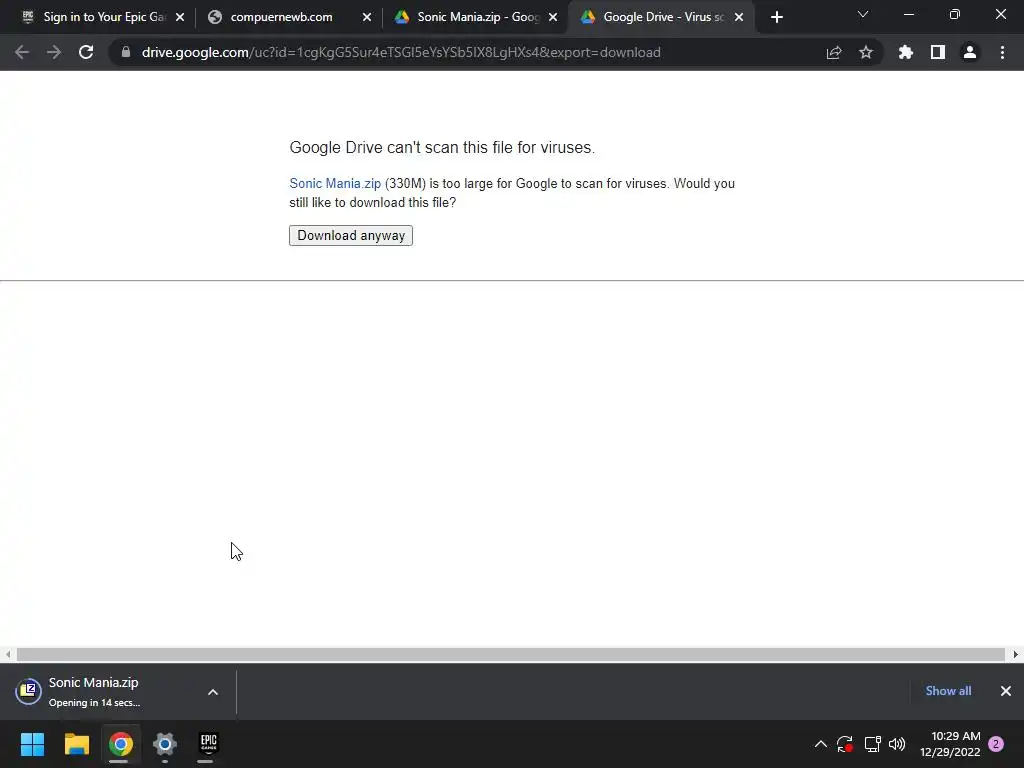Close the compuernewb.com tab
Image resolution: width=1024 pixels, height=768 pixels.
tap(366, 17)
